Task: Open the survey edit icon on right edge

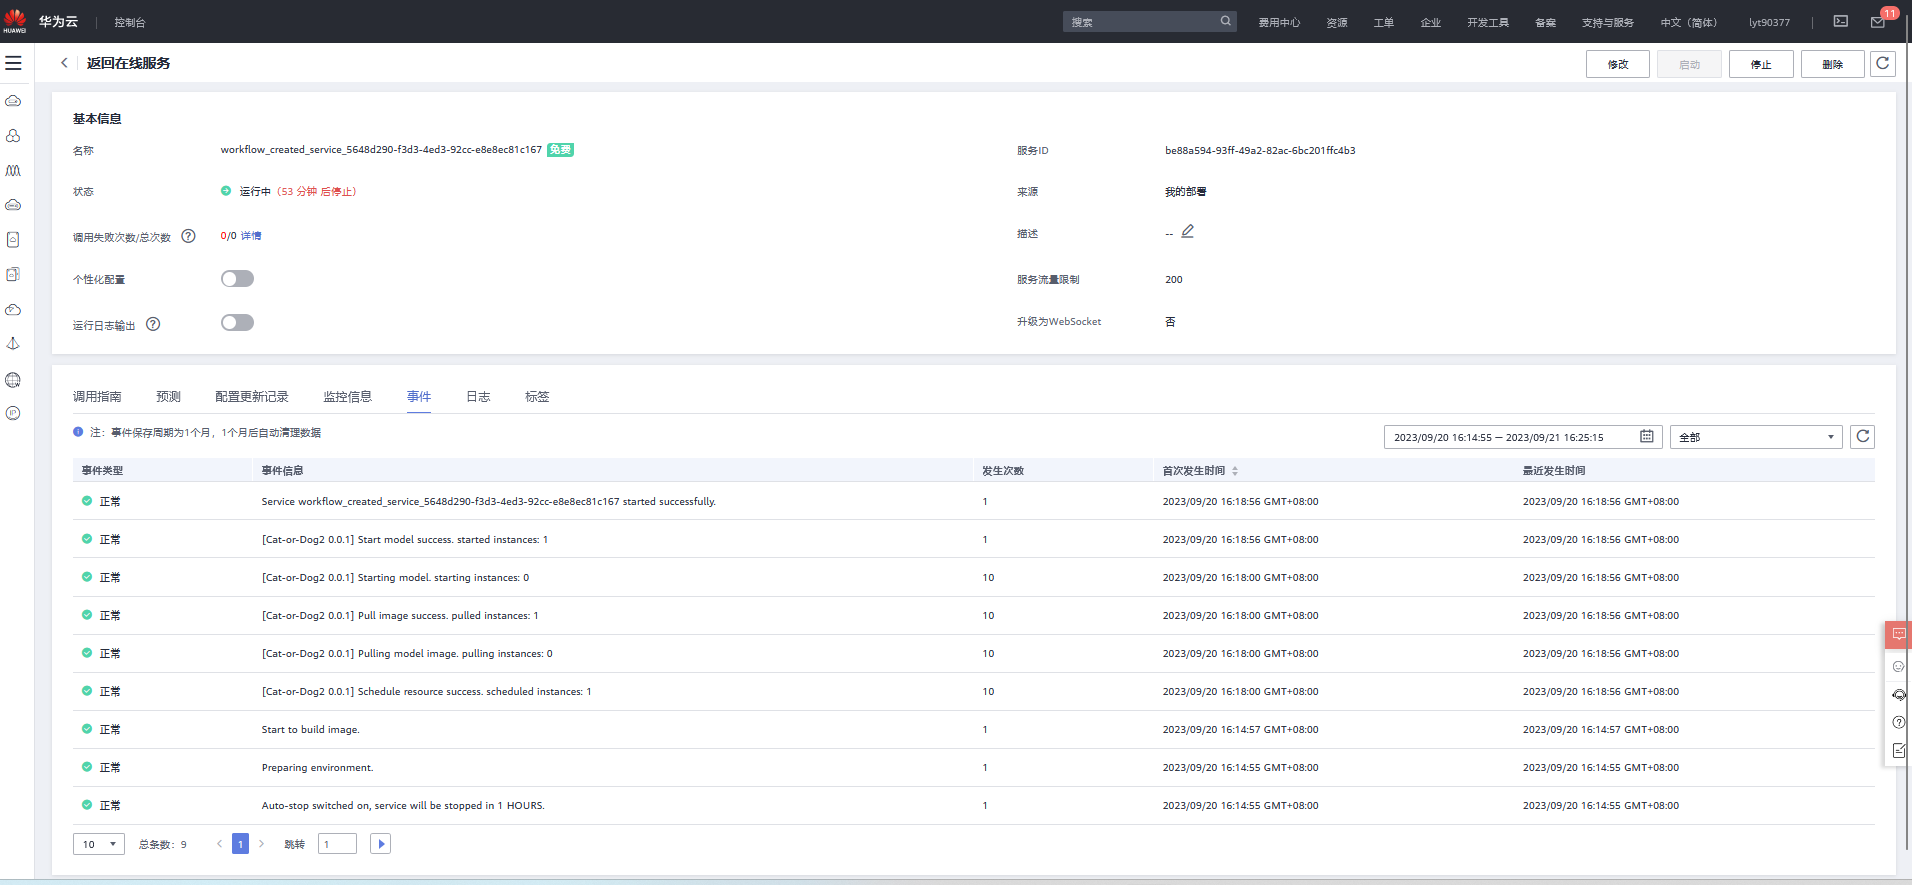Action: tap(1898, 750)
